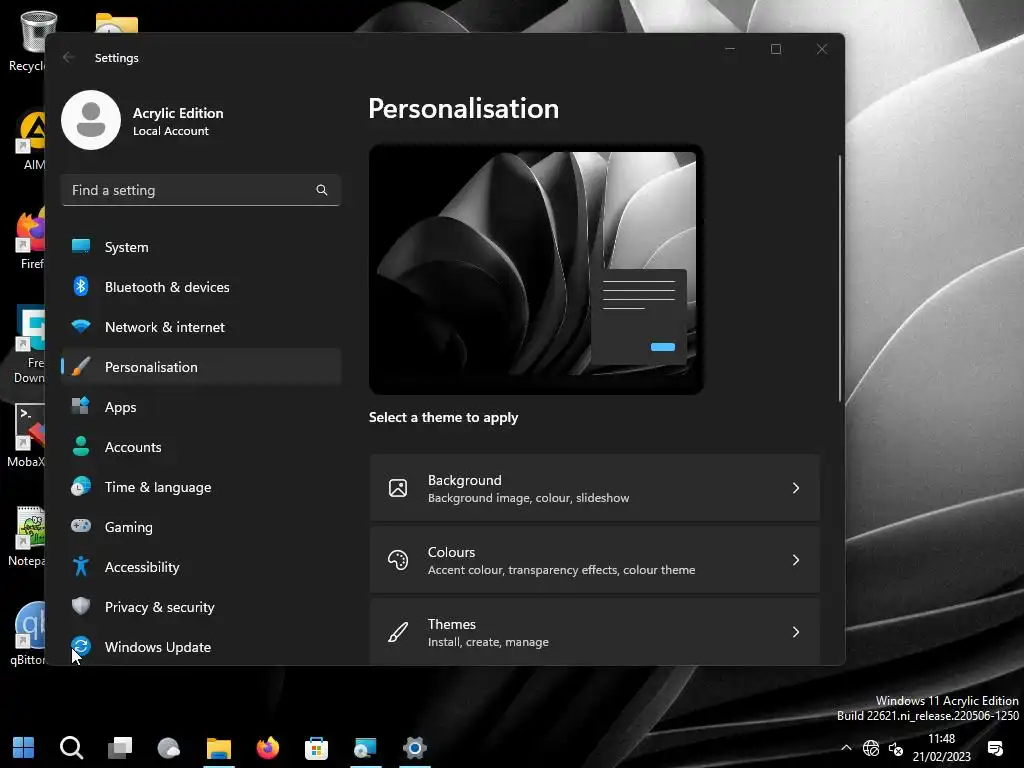The width and height of the screenshot is (1024, 768).
Task: Click the Personalisation paintbrush icon
Action: point(81,366)
